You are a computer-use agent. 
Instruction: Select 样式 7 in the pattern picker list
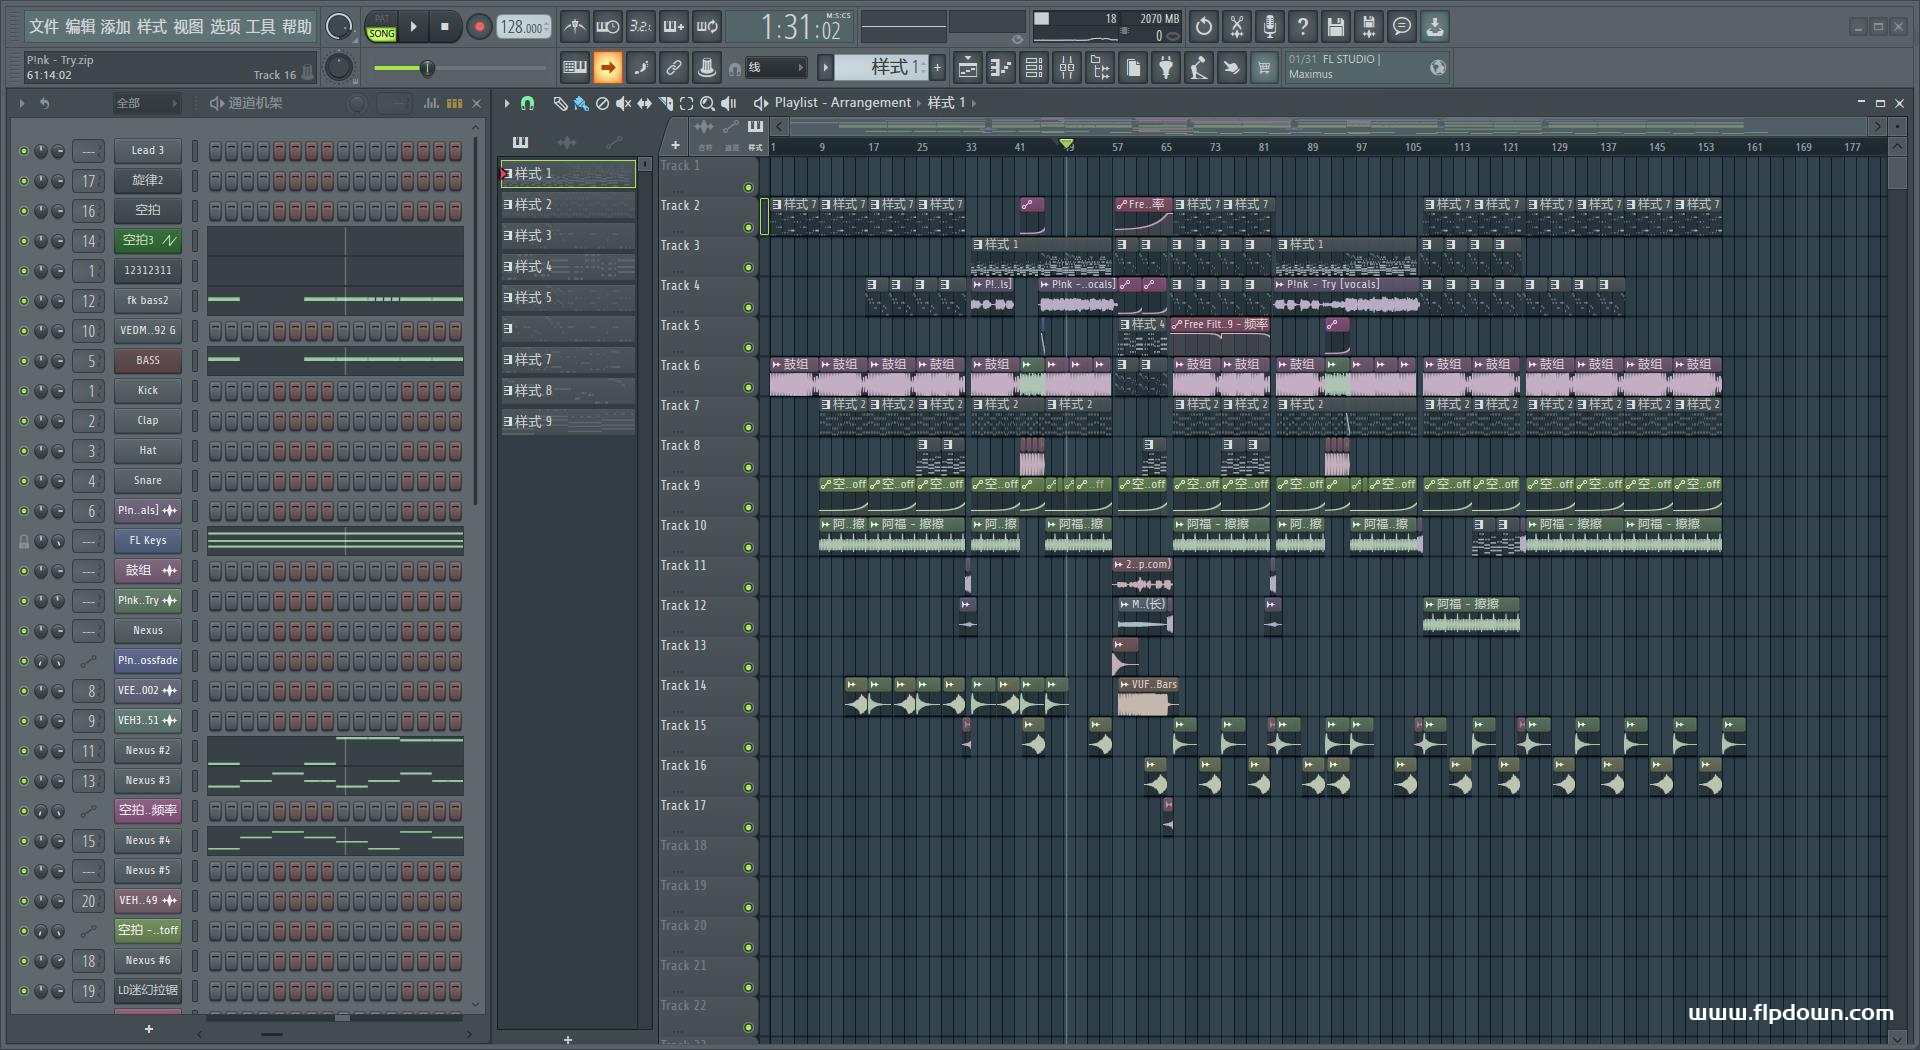568,360
